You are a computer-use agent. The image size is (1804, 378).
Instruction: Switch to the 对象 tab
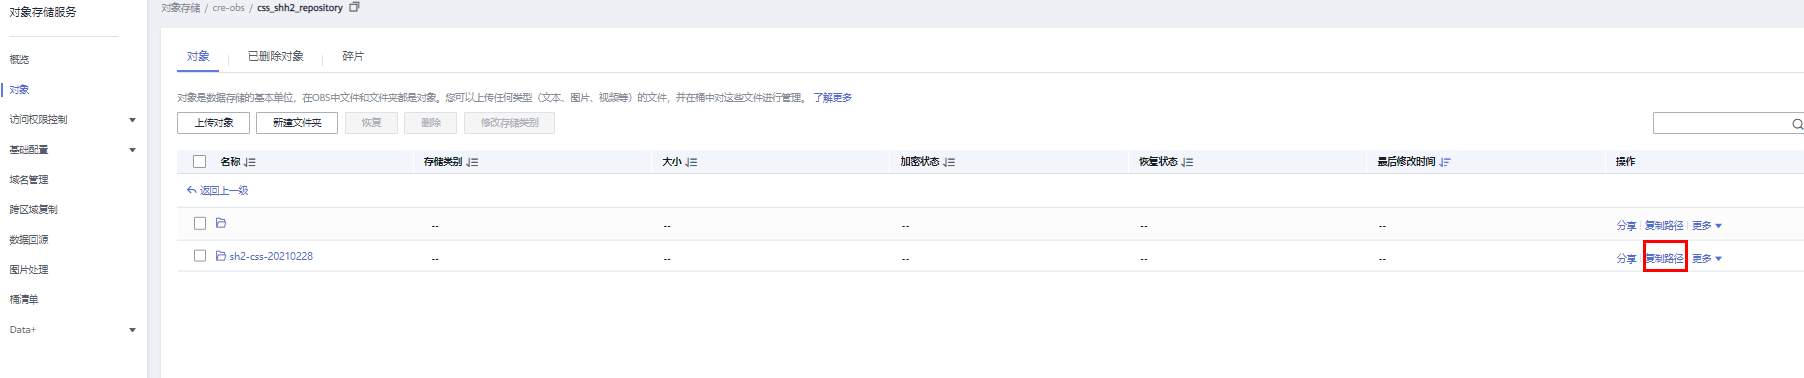pos(198,57)
